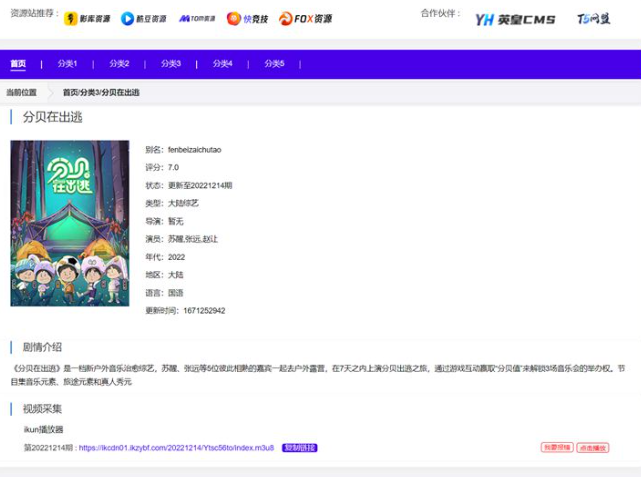Image resolution: width=641 pixels, height=477 pixels.
Task: Click the ikun播放器 label
Action: coord(43,430)
